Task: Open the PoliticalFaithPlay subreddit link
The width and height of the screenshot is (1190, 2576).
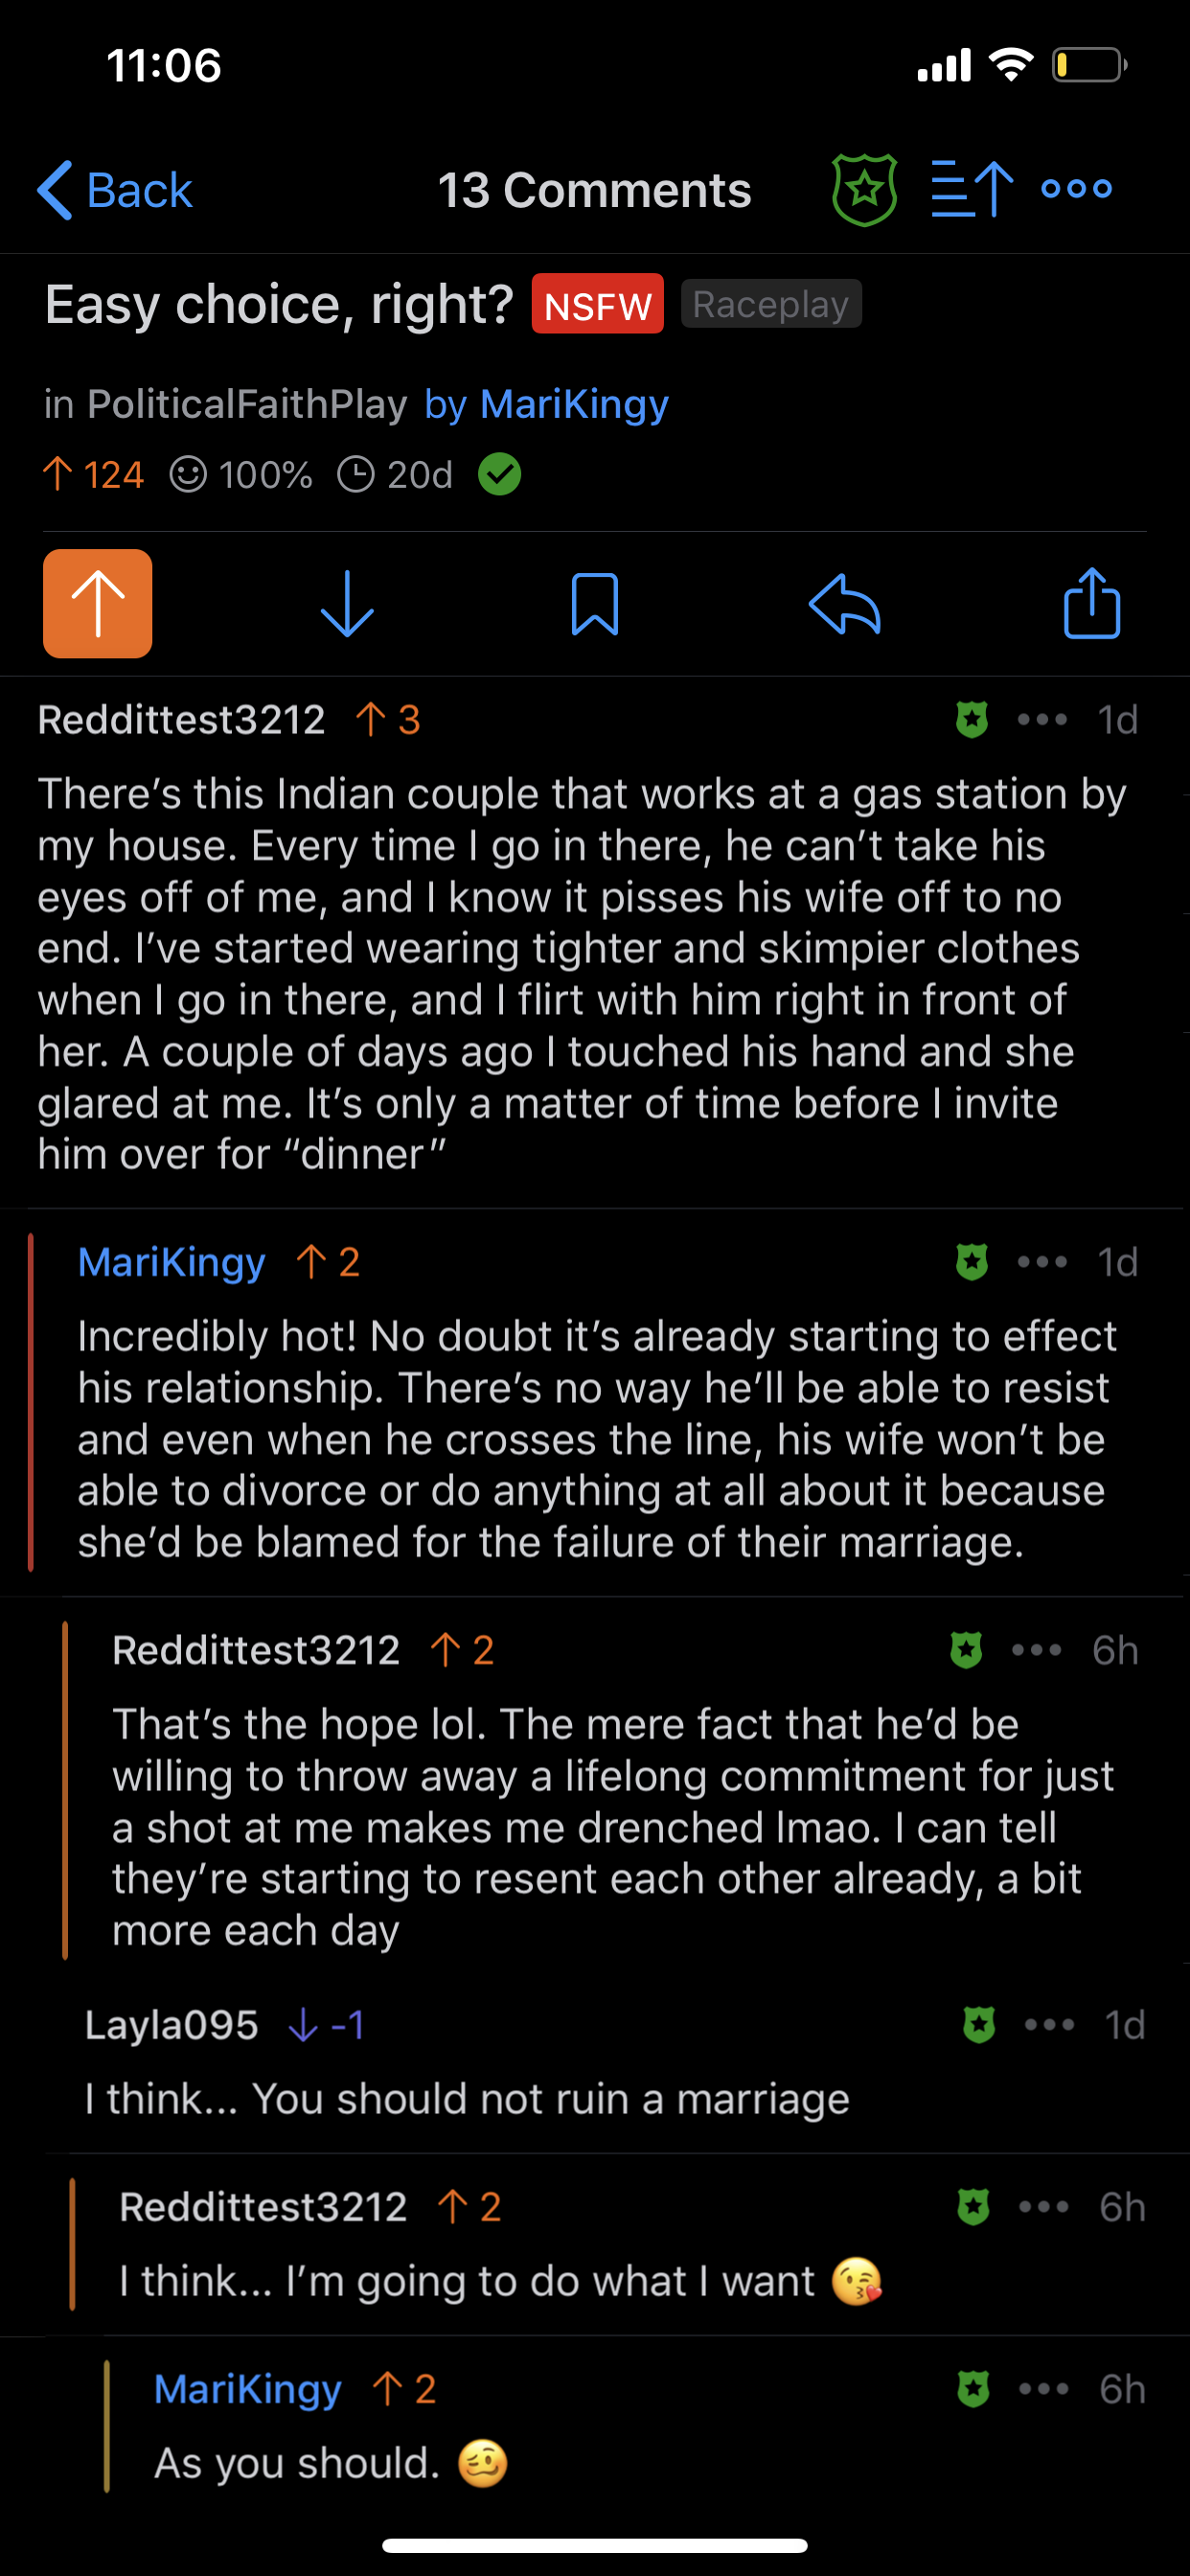Action: [x=247, y=404]
